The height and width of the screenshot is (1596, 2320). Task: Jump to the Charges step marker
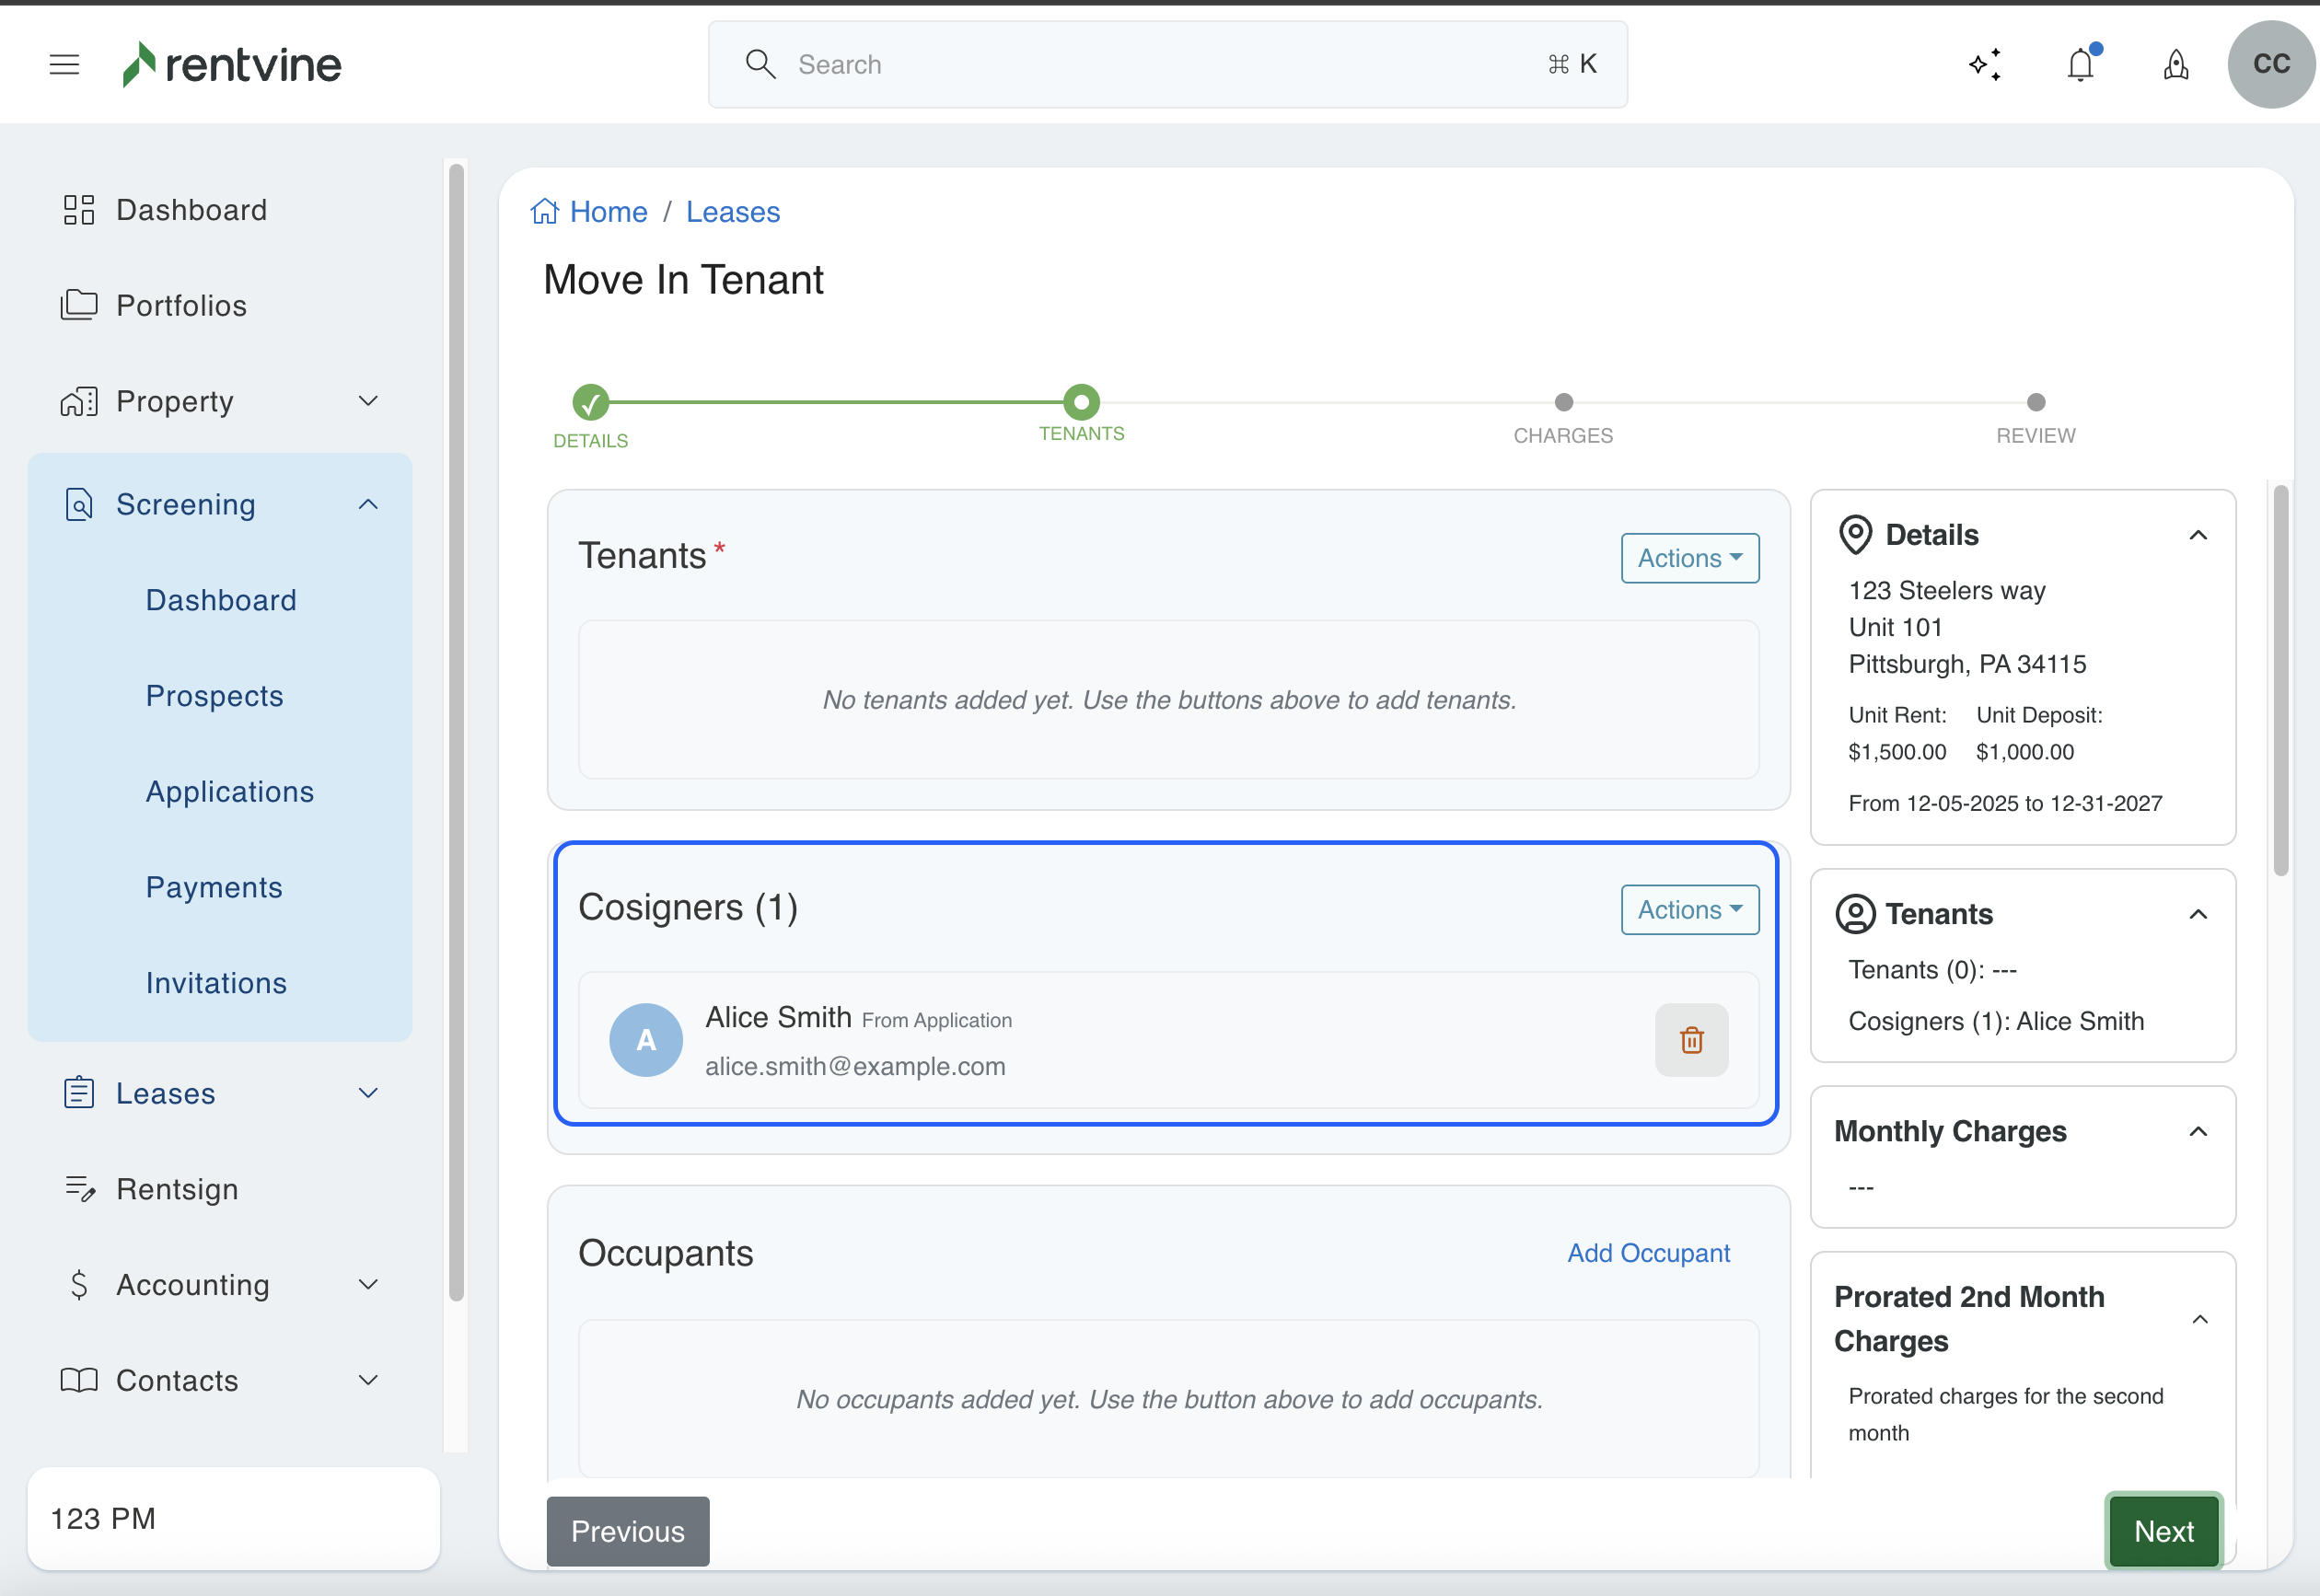pos(1563,403)
